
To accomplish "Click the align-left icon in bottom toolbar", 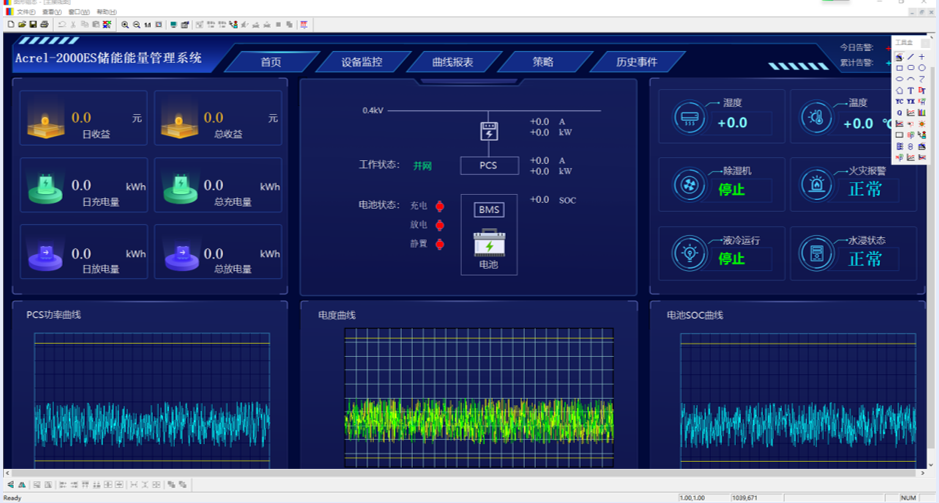I will [63, 484].
